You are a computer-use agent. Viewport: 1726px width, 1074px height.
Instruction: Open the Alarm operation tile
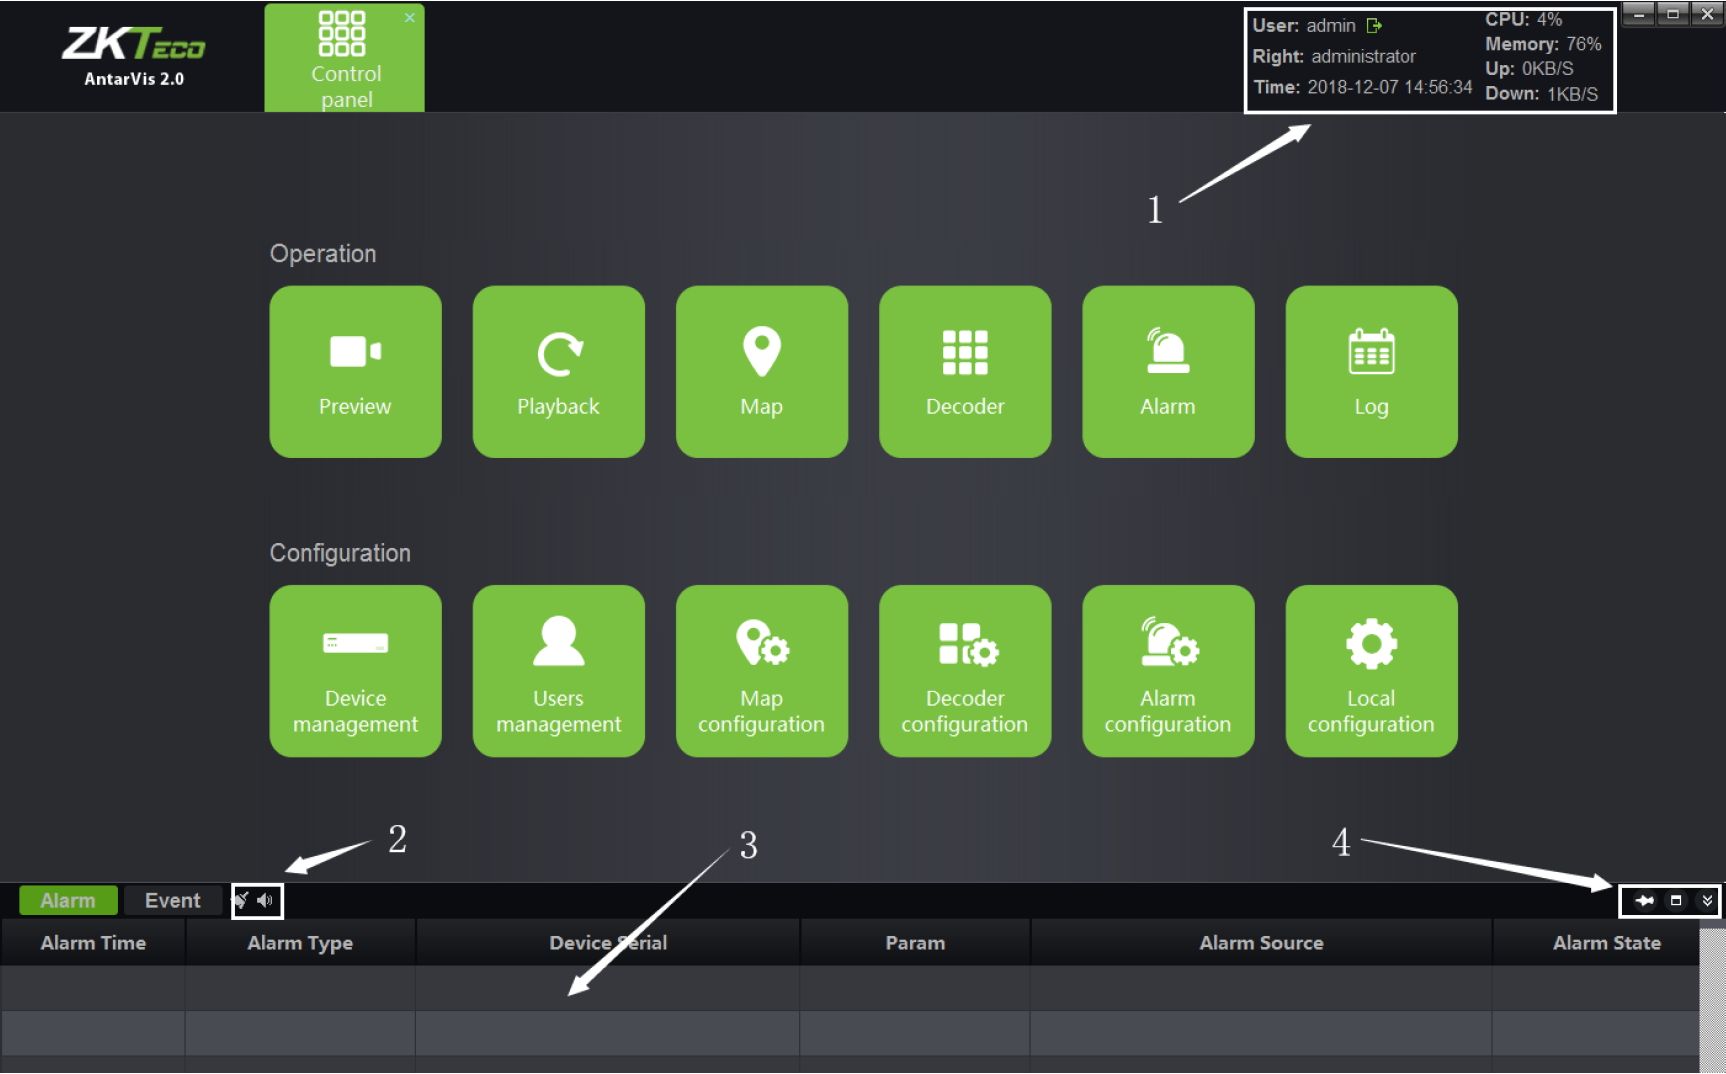(1167, 372)
